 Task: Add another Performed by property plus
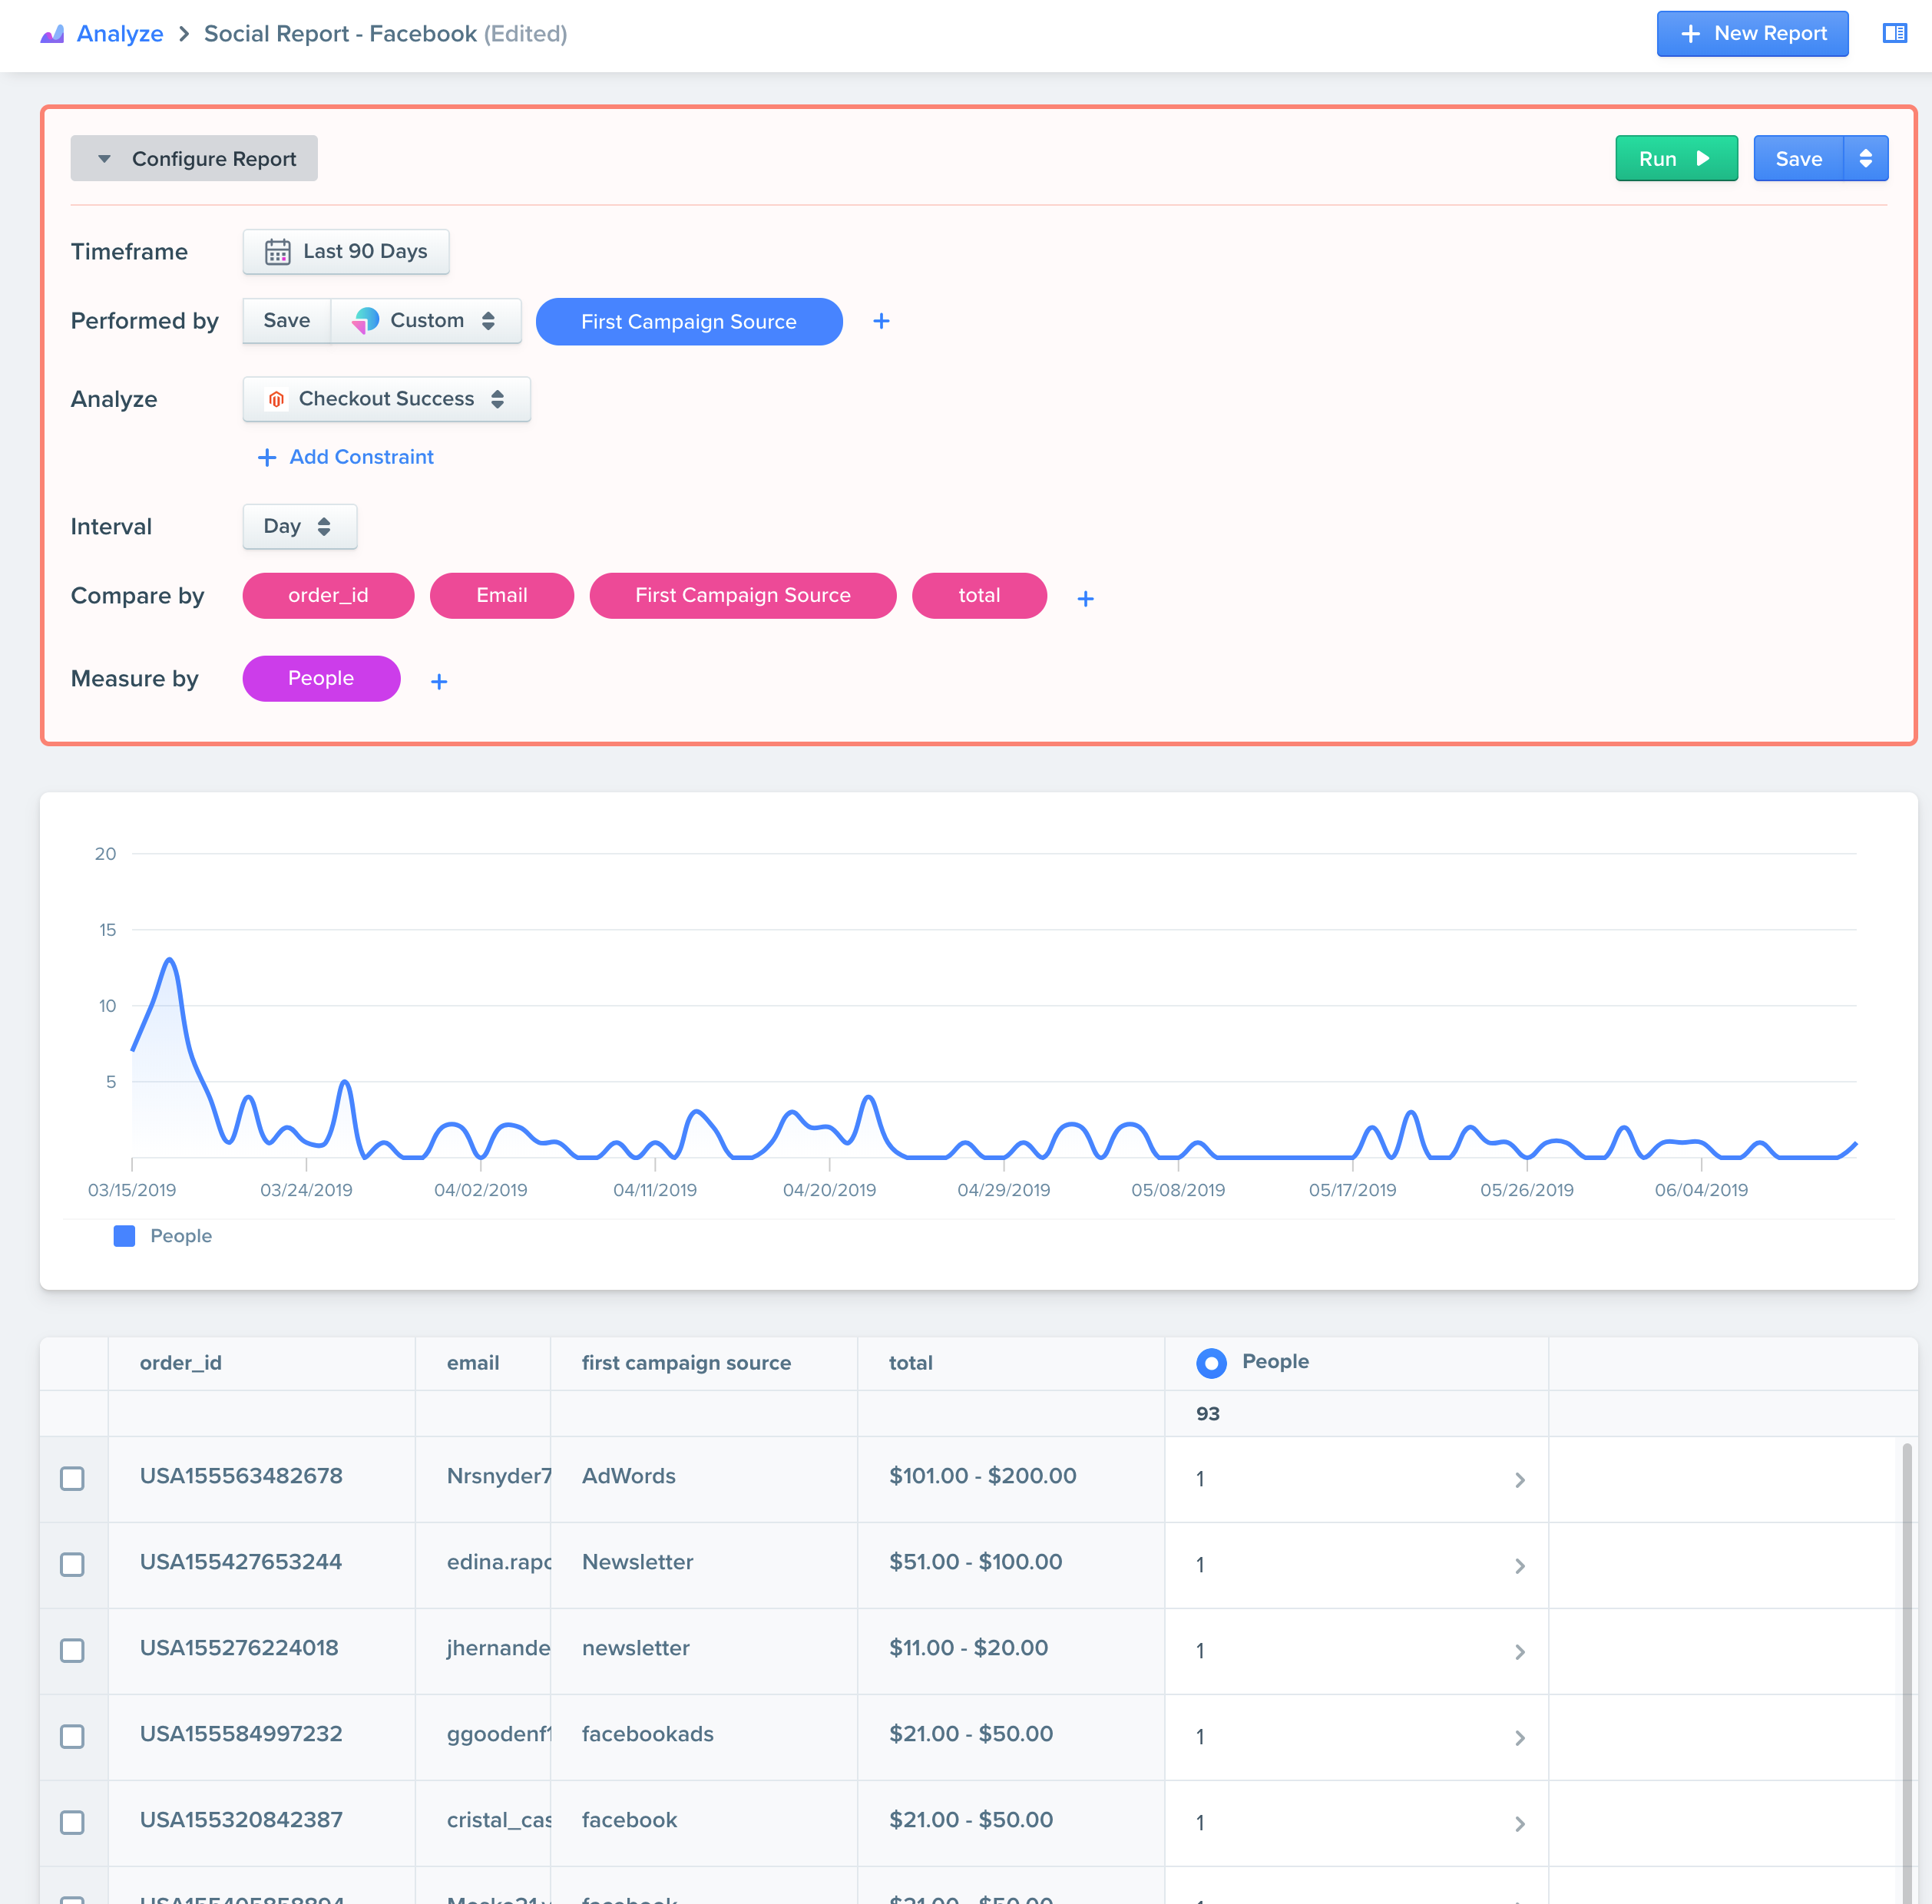point(881,321)
